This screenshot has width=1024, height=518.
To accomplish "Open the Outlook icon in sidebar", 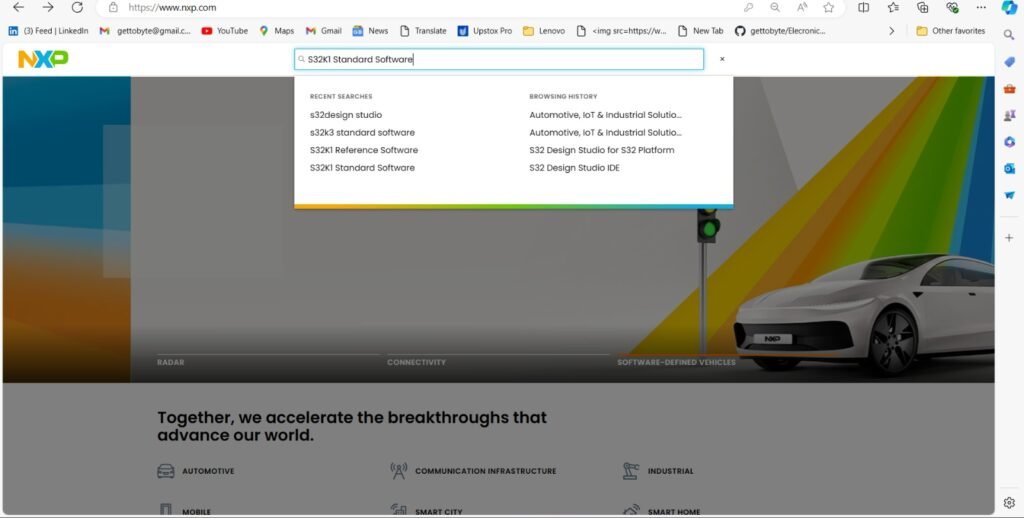I will click(x=1010, y=169).
